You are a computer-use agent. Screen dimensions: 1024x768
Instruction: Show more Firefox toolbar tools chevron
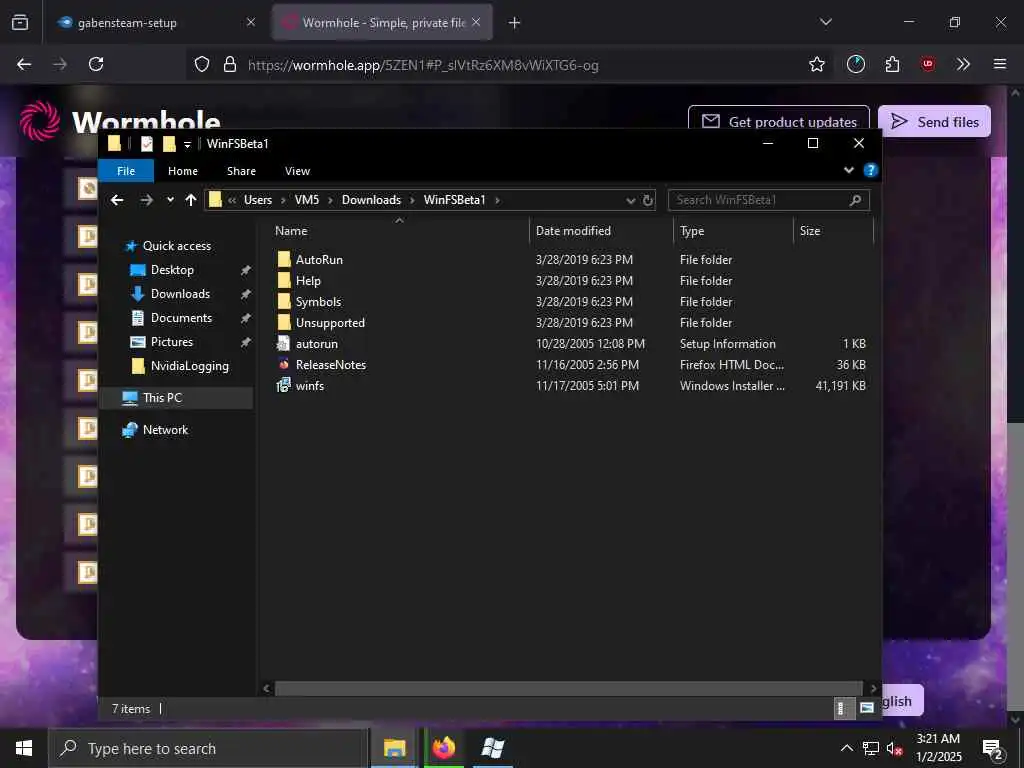pyautogui.click(x=963, y=64)
